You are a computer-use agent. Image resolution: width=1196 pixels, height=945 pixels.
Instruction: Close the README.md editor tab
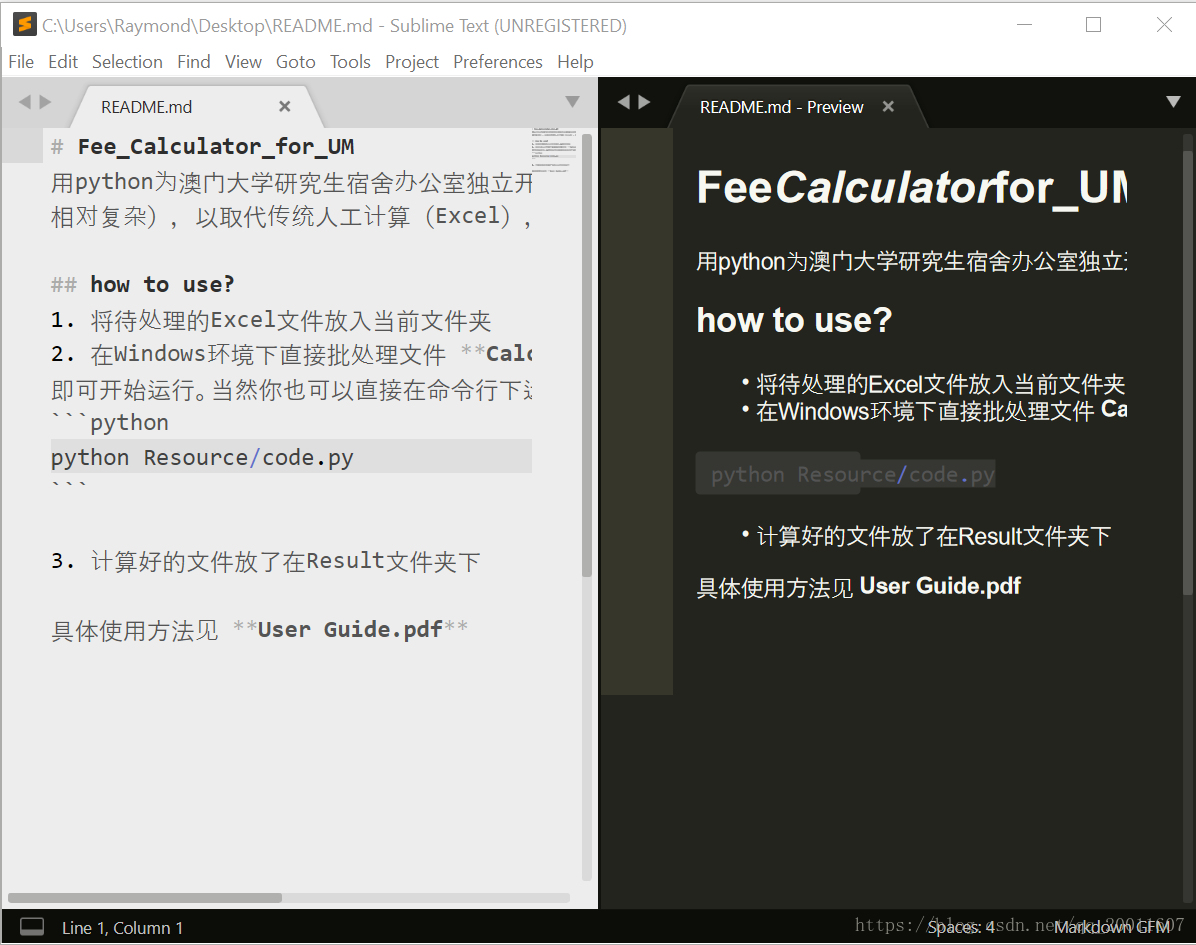point(285,107)
